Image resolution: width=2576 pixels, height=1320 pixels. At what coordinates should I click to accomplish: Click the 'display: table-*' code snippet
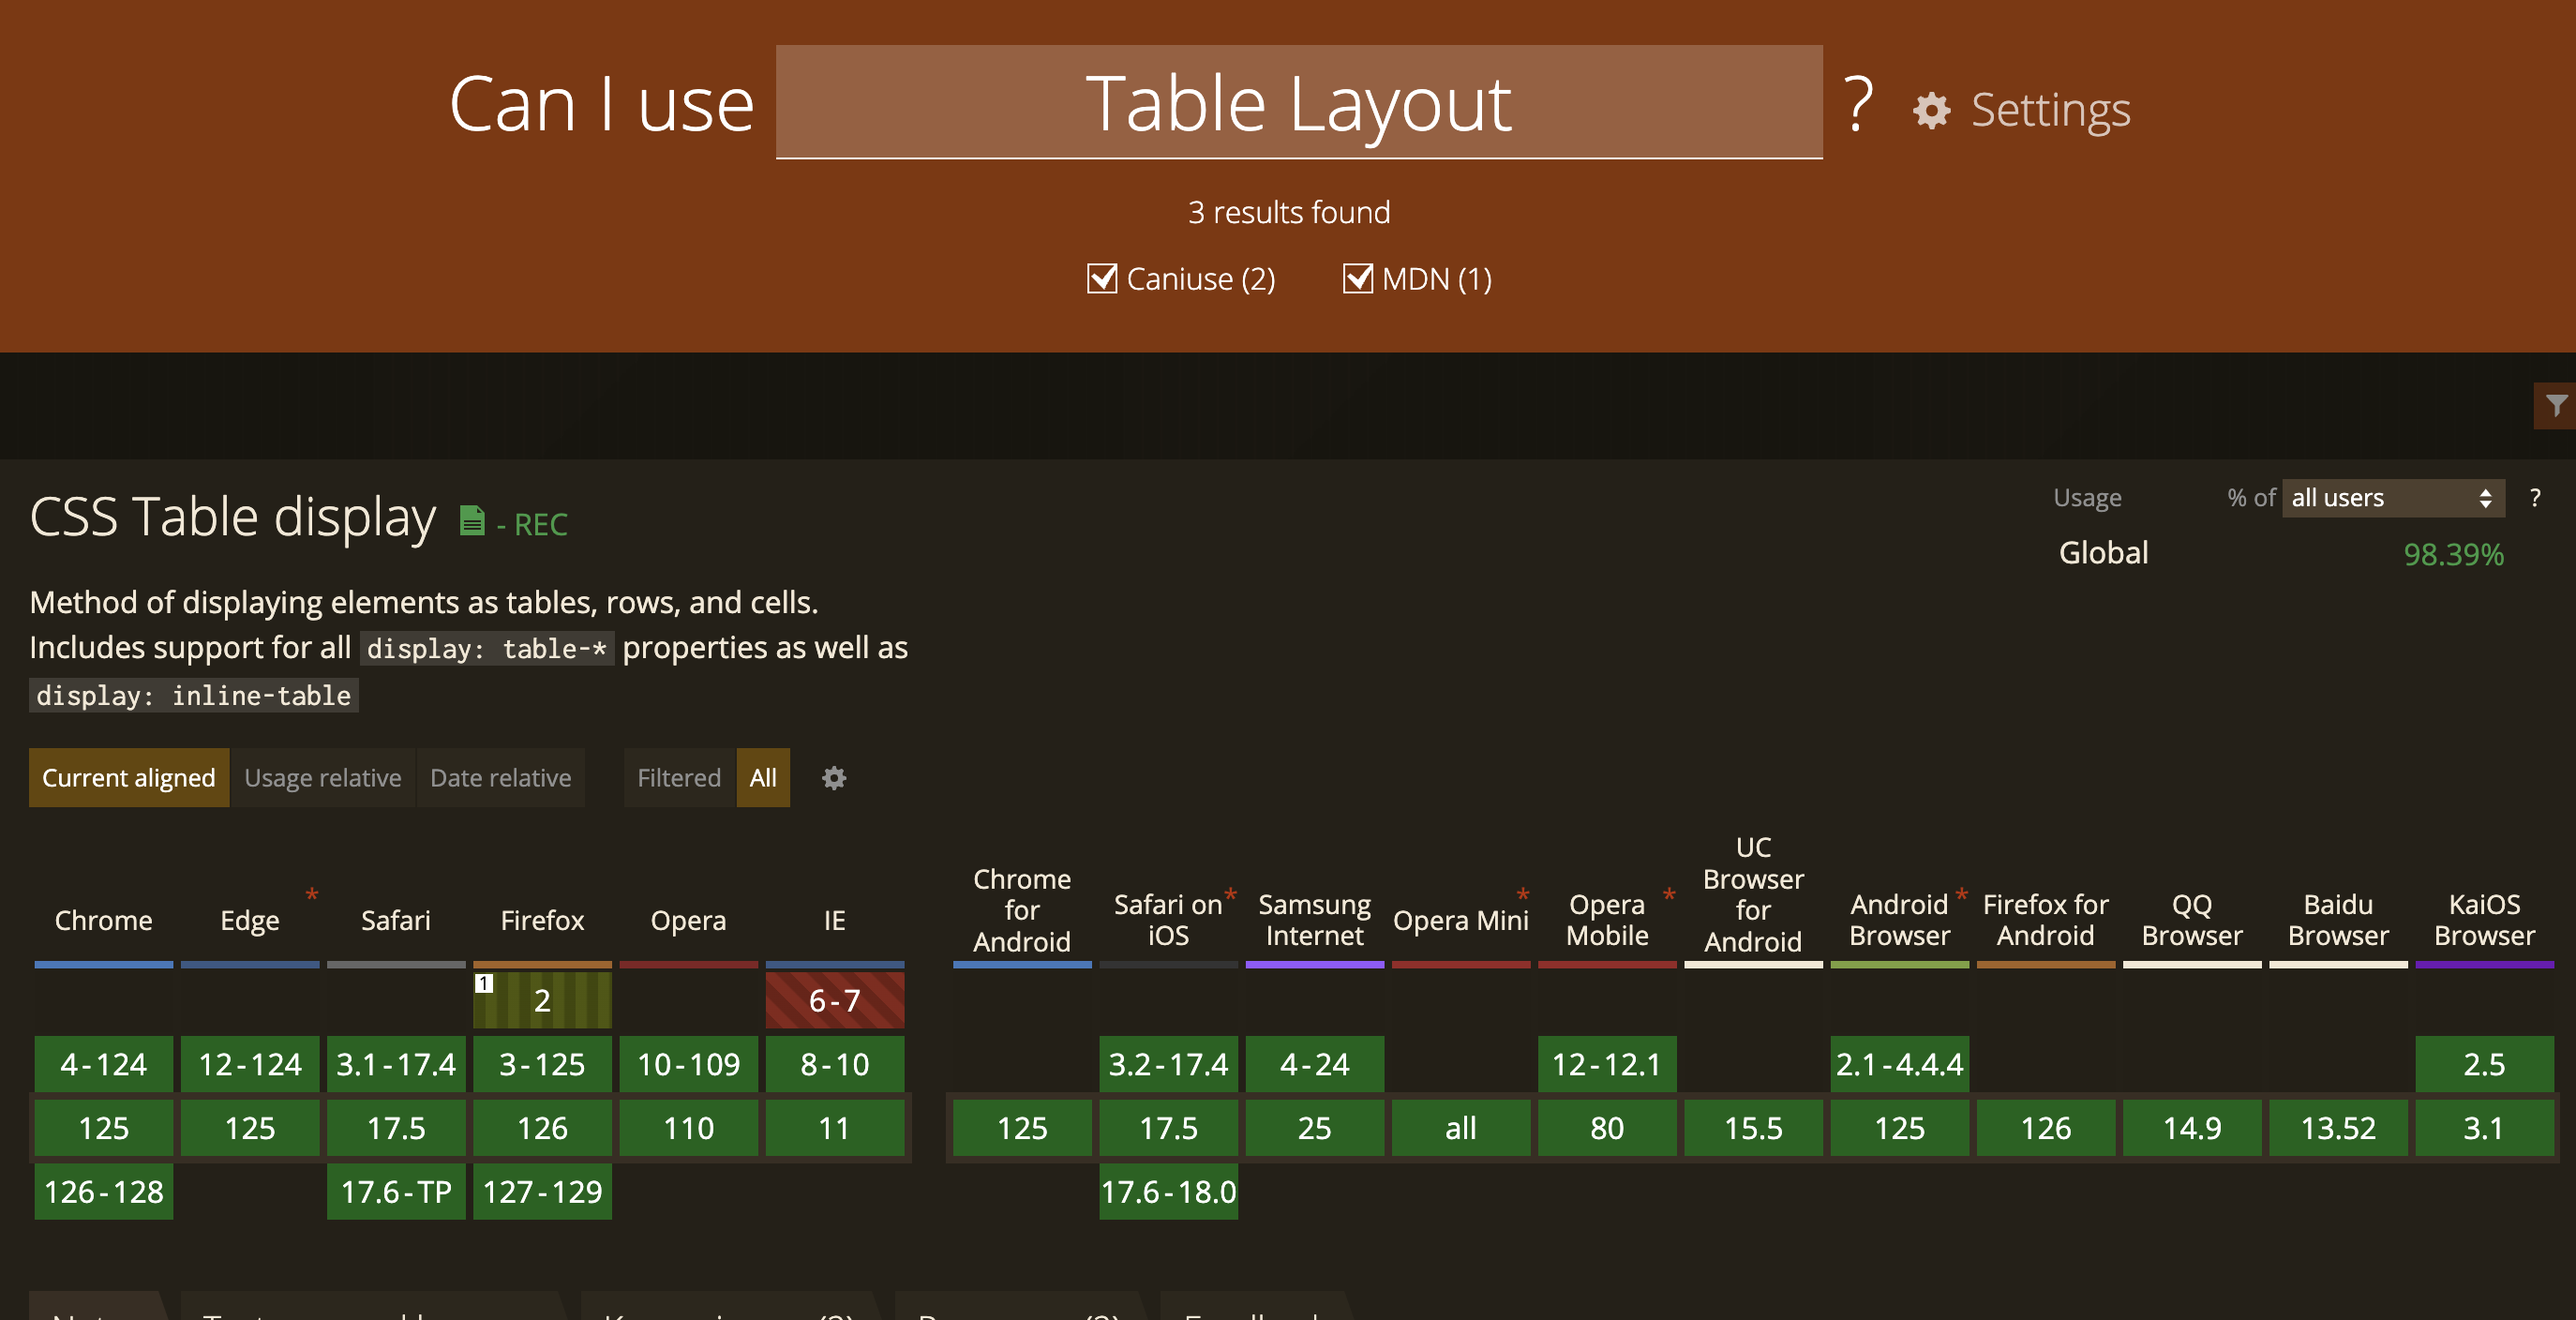click(487, 648)
